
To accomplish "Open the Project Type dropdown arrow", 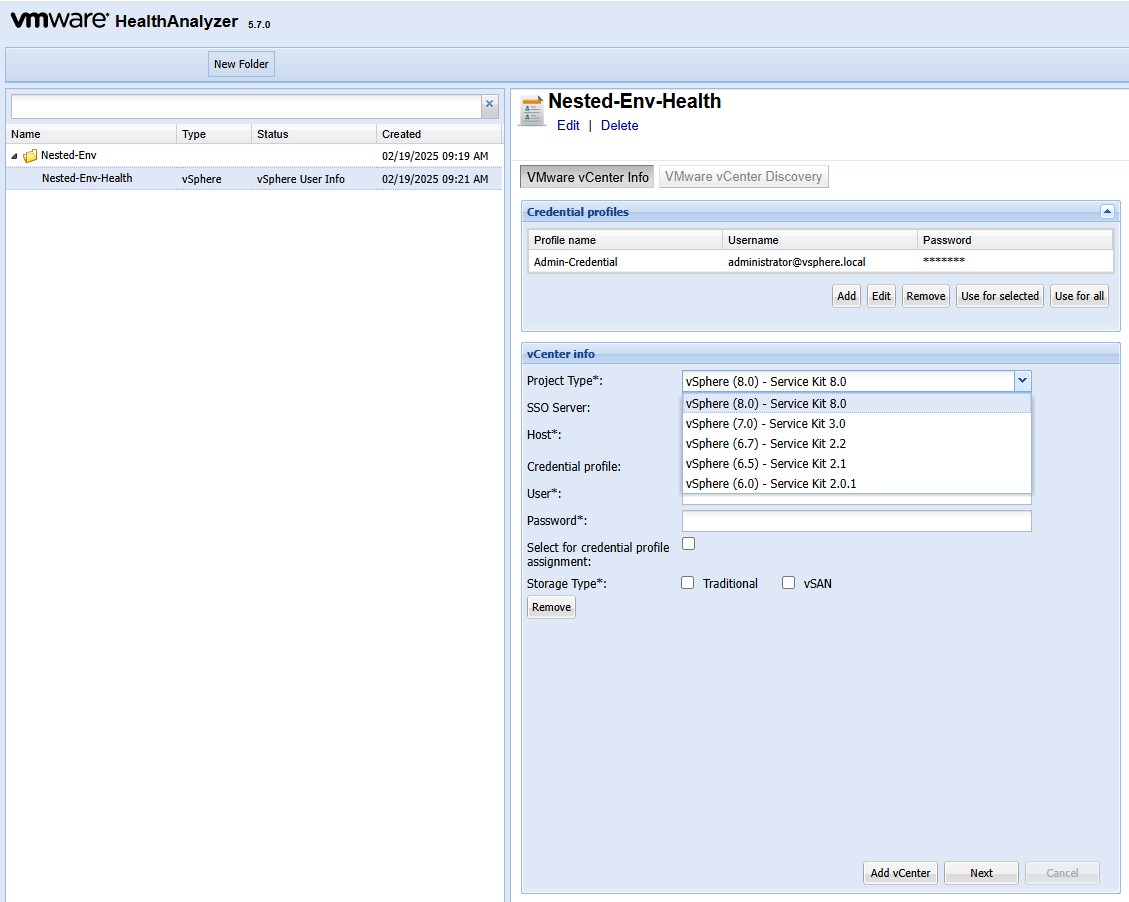I will point(1022,381).
